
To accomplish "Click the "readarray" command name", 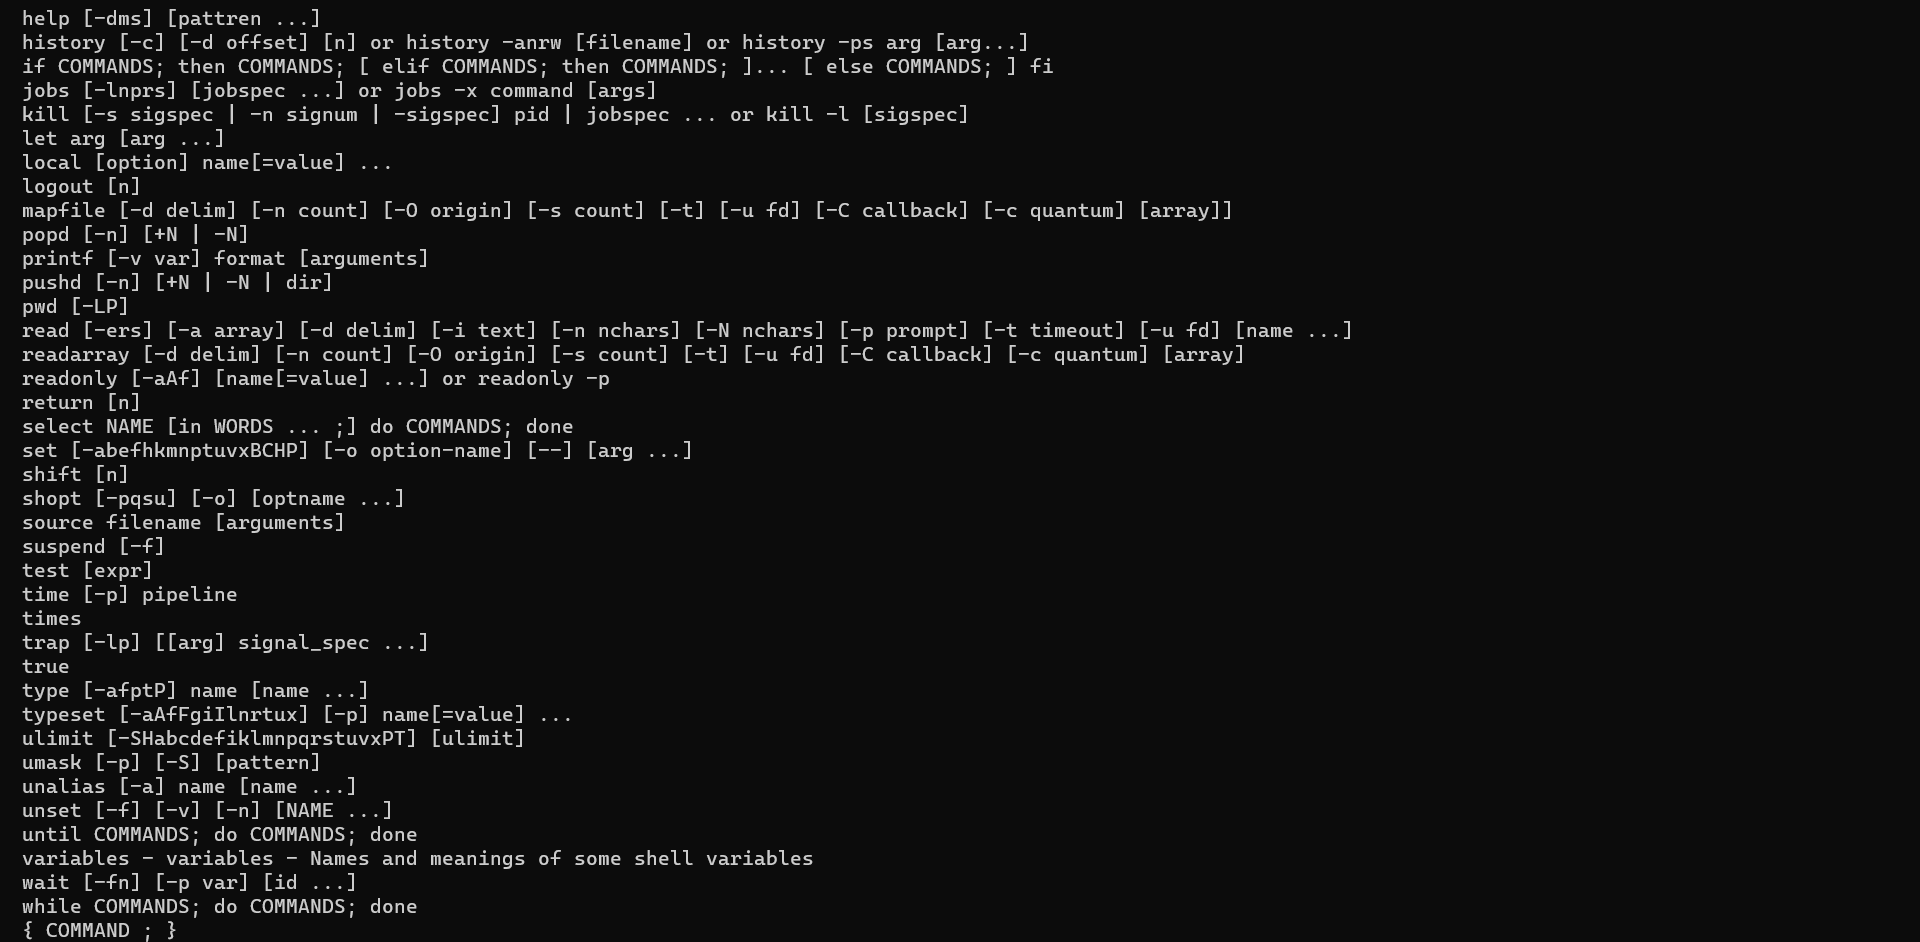I will (x=75, y=355).
